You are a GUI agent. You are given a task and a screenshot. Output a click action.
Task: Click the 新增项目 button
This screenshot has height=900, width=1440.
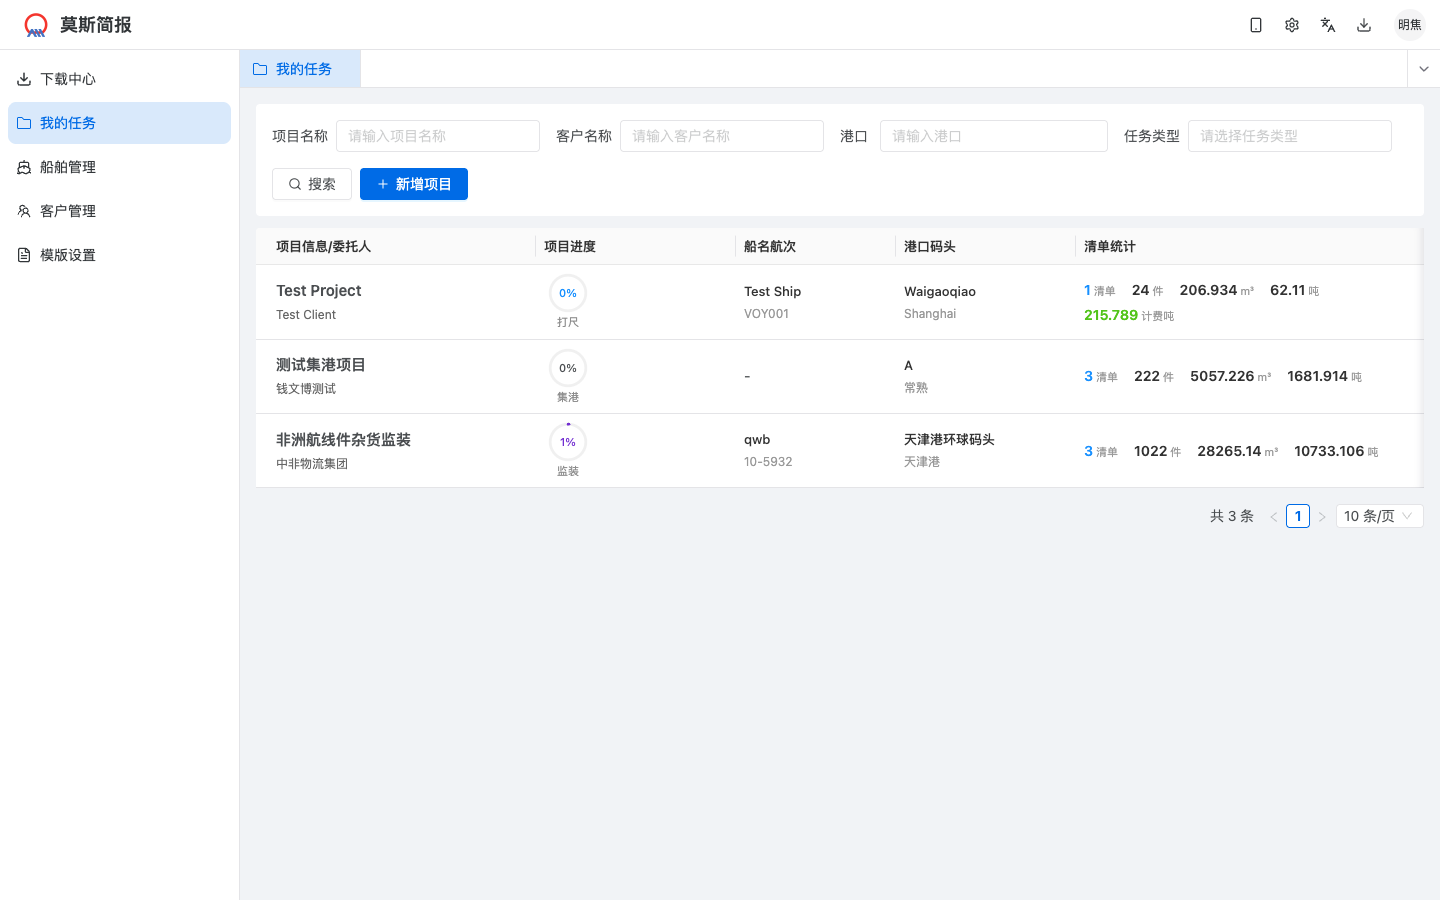pos(413,184)
